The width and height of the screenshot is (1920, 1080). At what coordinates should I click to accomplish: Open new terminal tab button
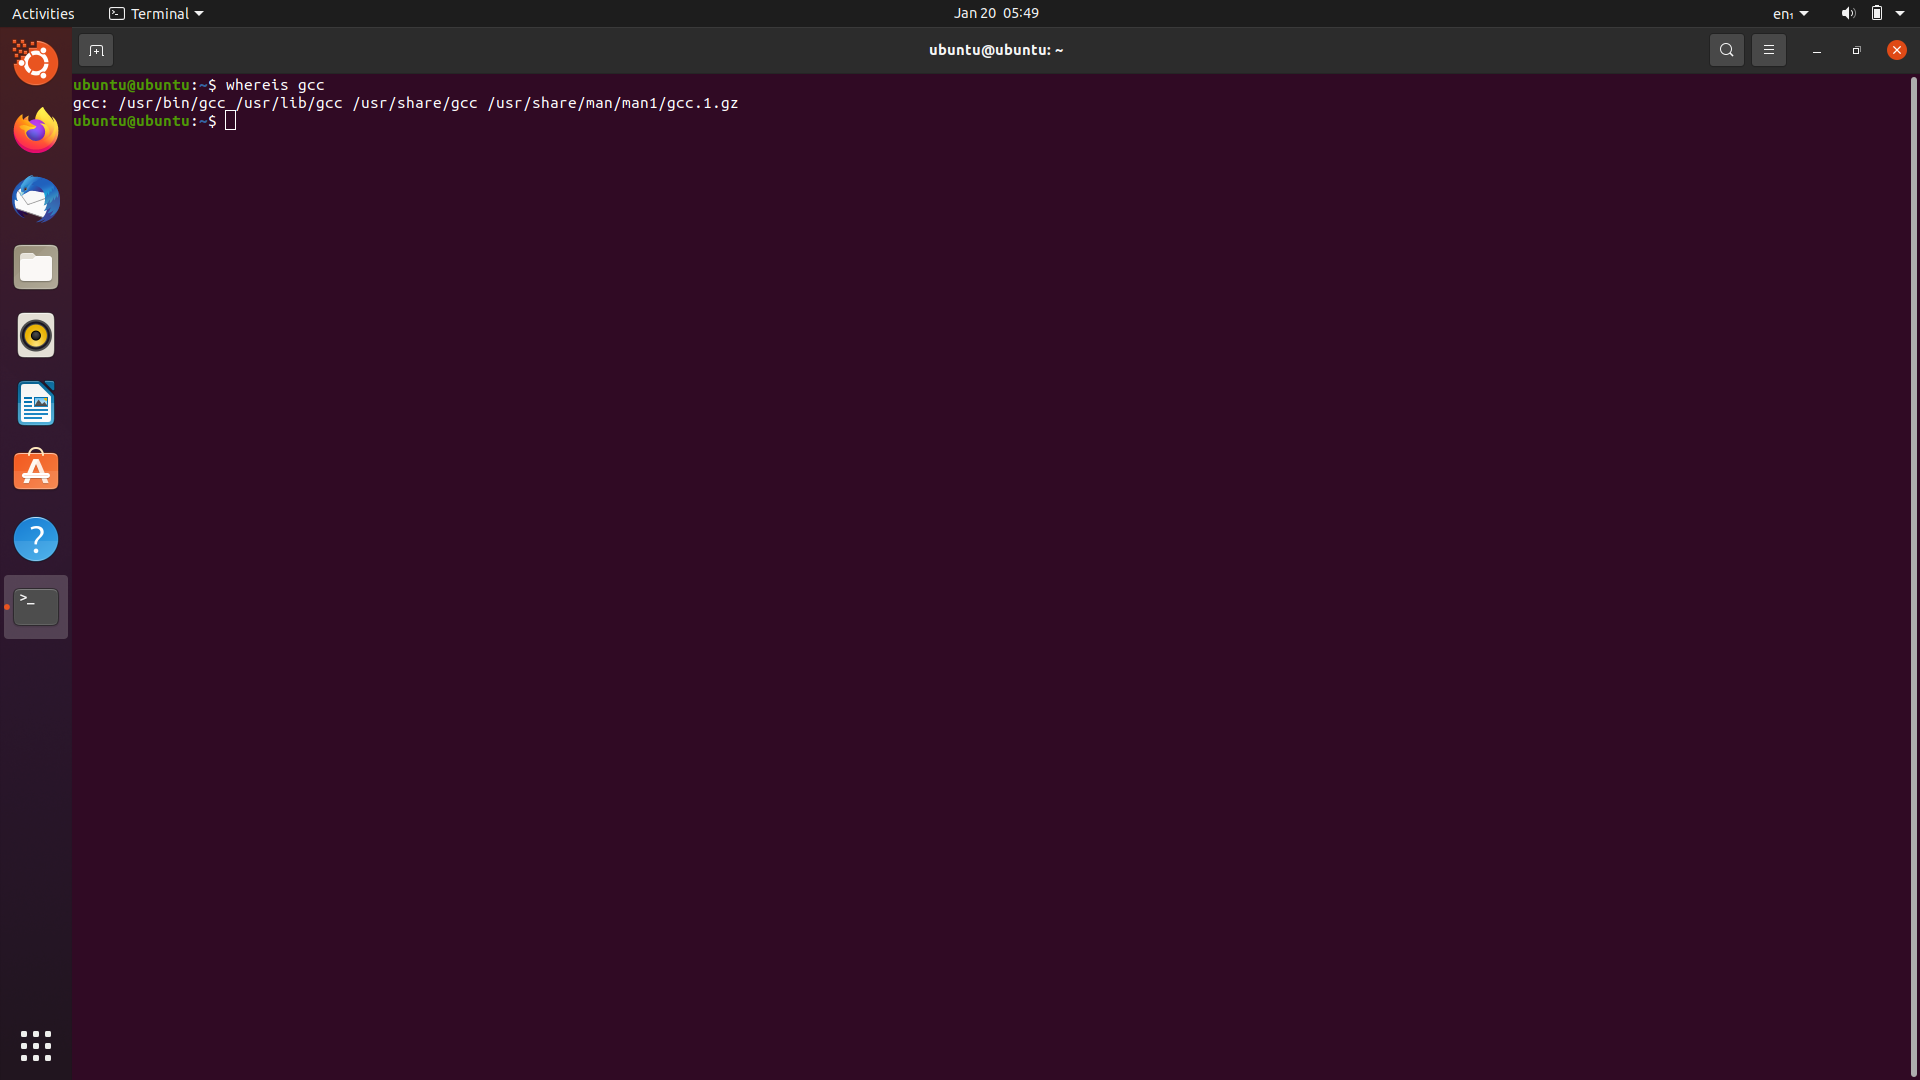[x=96, y=50]
